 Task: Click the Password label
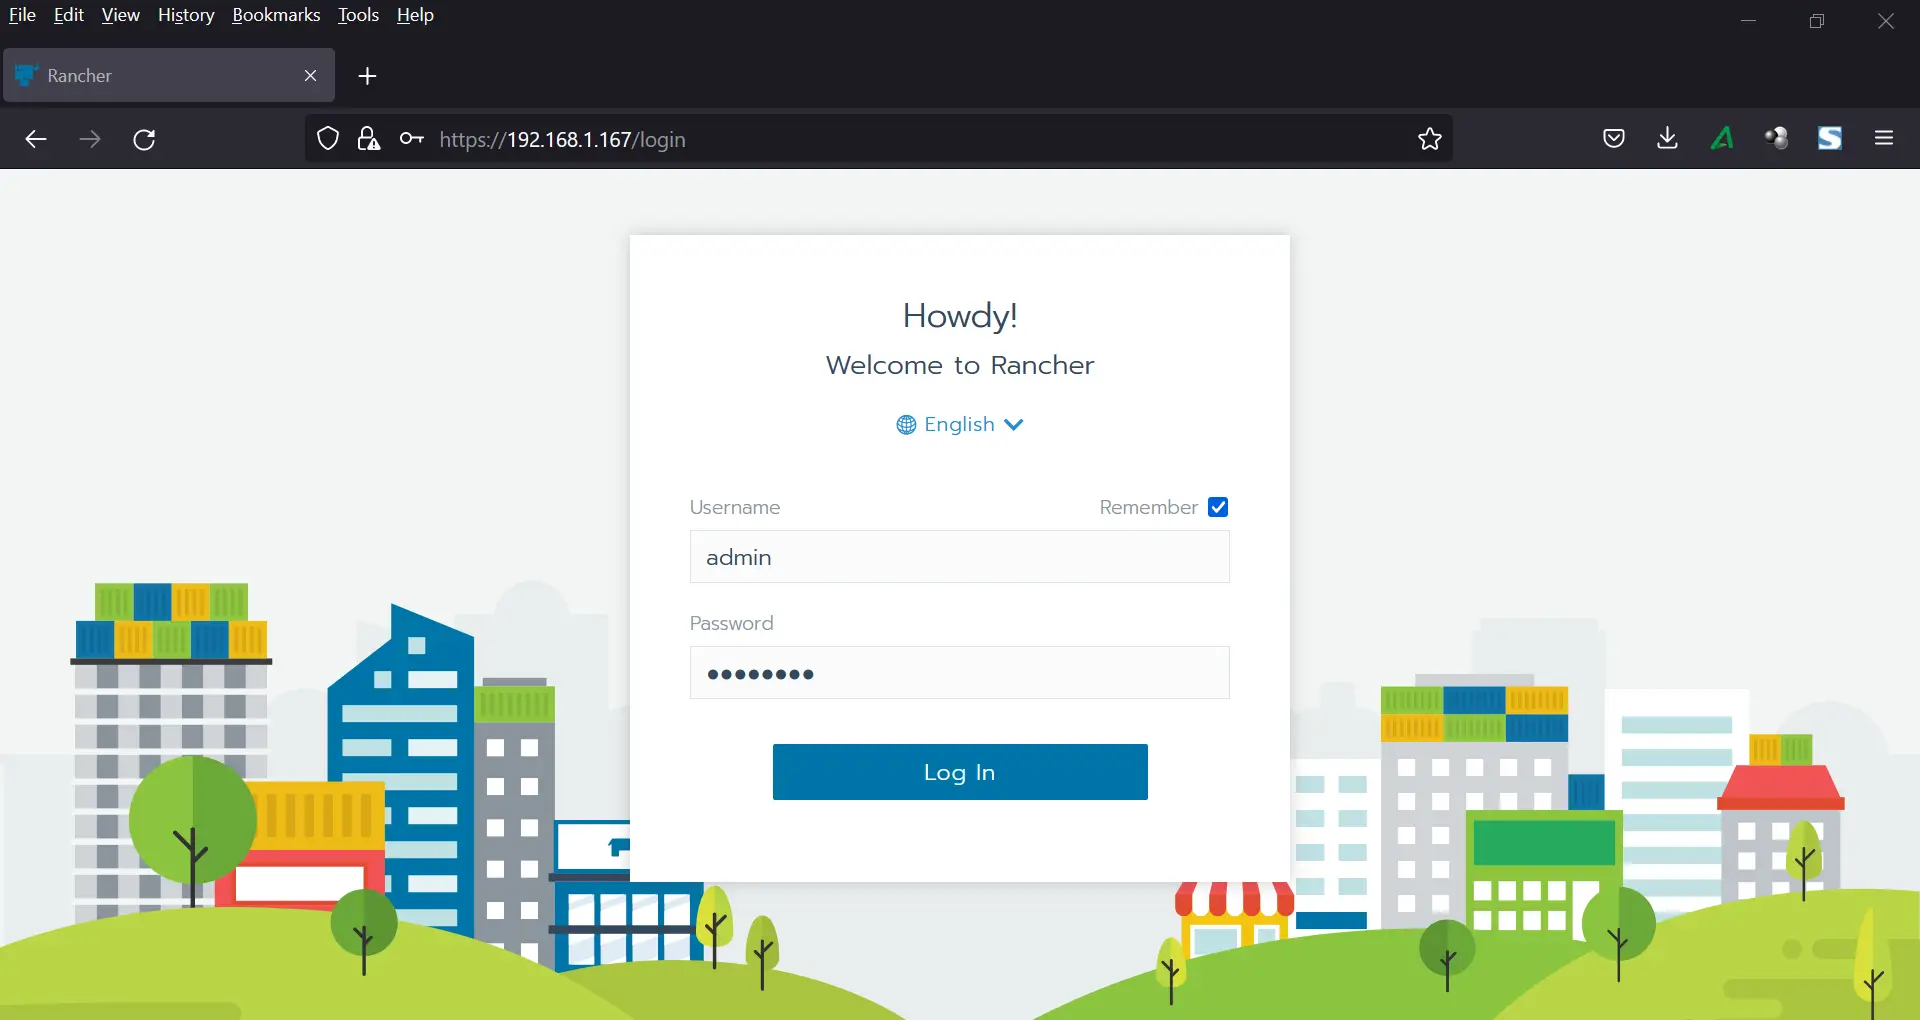(732, 623)
